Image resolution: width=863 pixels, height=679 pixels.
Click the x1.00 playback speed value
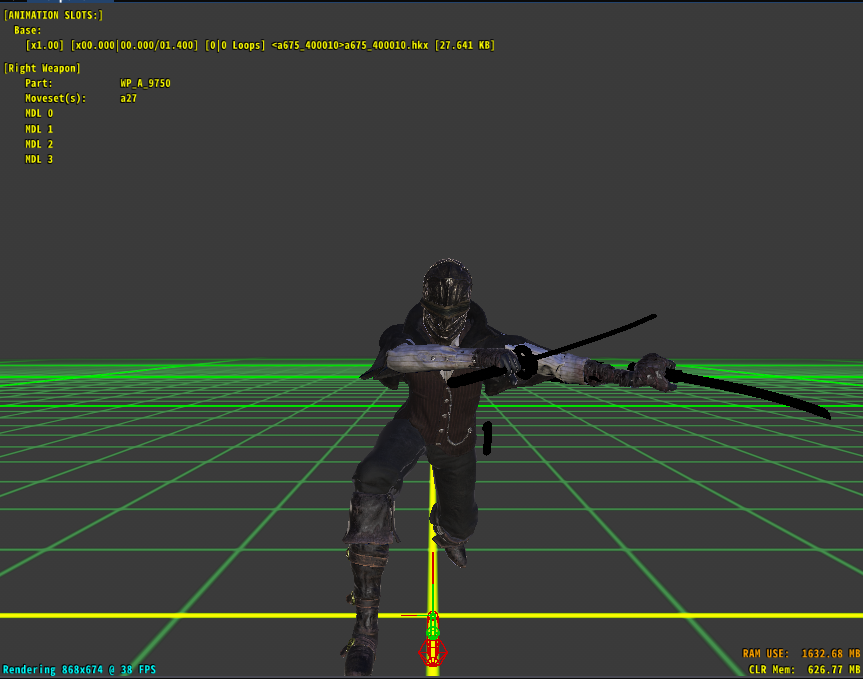click(x=45, y=45)
